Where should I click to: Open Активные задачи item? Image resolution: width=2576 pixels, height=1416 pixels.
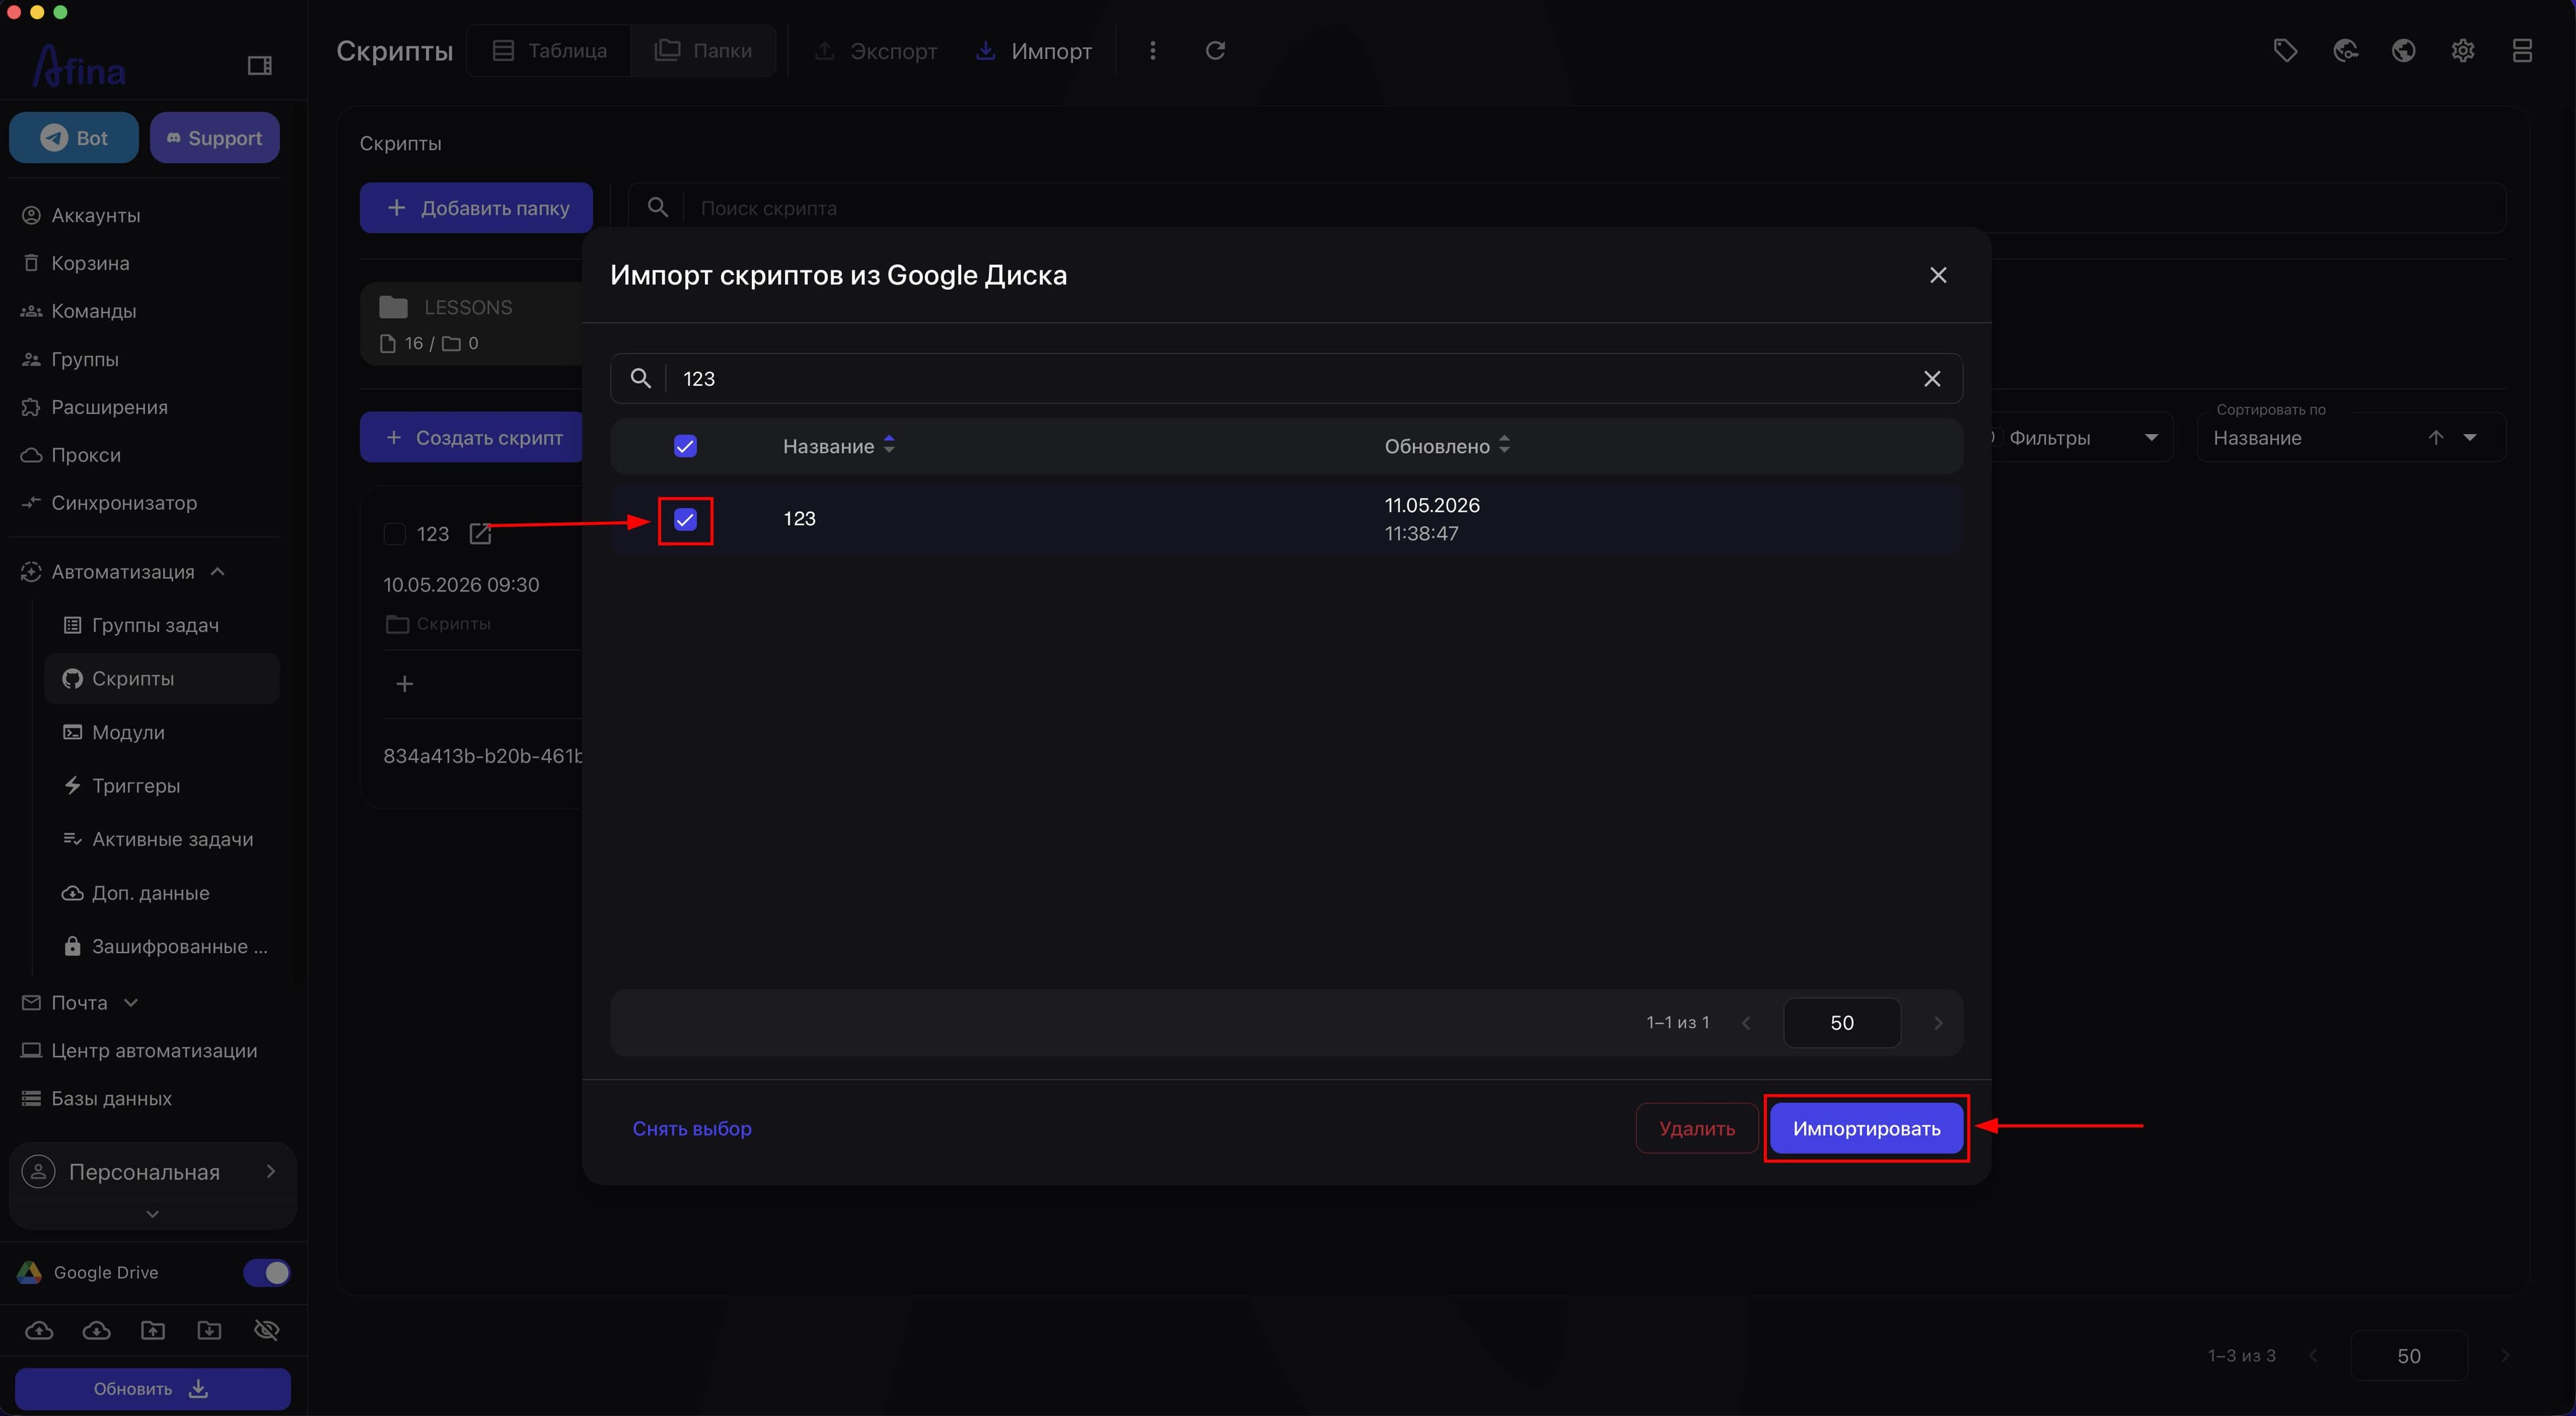(172, 840)
